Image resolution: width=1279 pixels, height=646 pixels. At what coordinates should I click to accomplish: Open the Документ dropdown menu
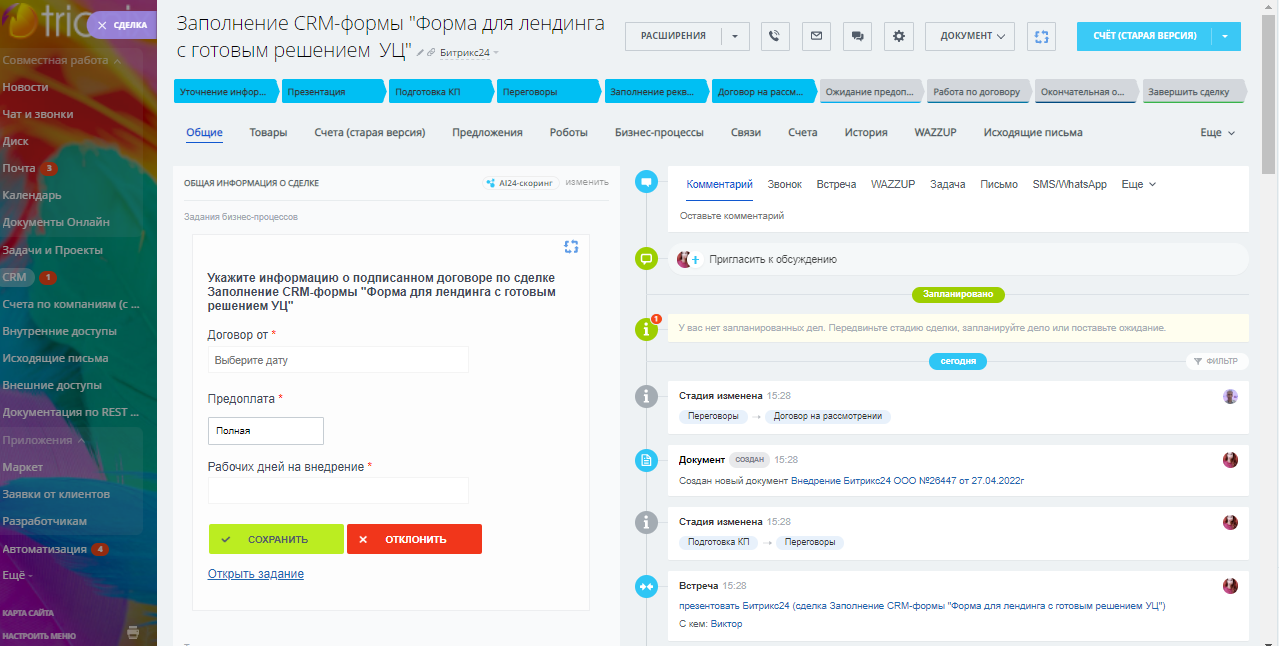click(x=970, y=36)
